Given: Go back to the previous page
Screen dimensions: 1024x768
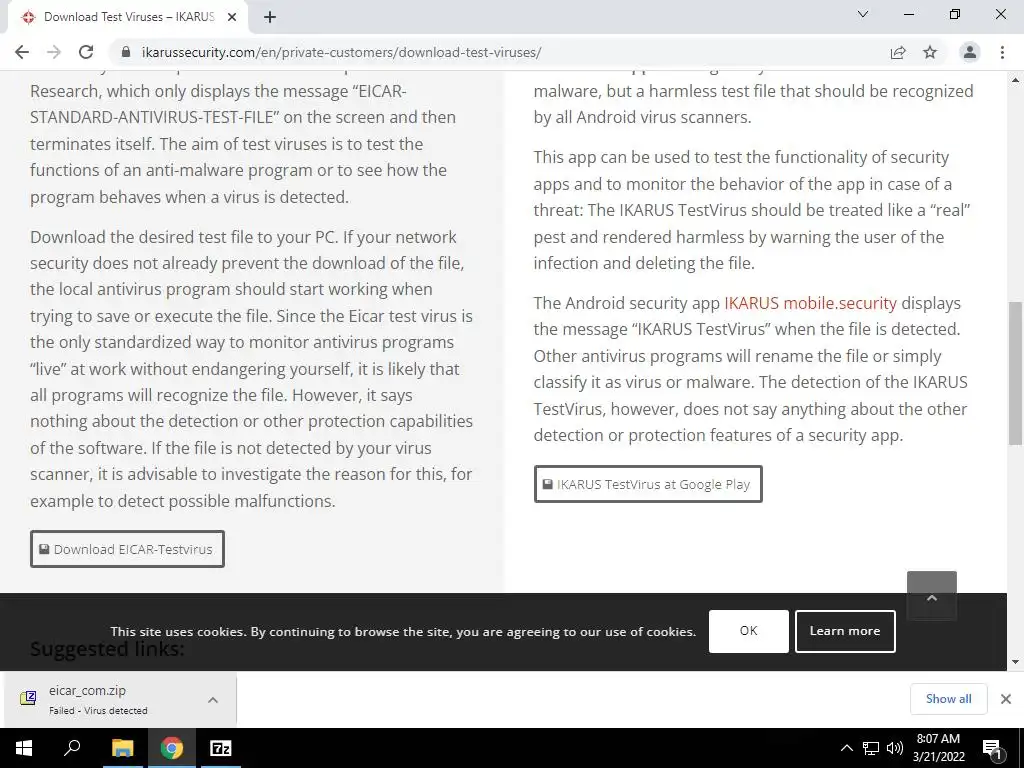Looking at the screenshot, I should pos(22,52).
